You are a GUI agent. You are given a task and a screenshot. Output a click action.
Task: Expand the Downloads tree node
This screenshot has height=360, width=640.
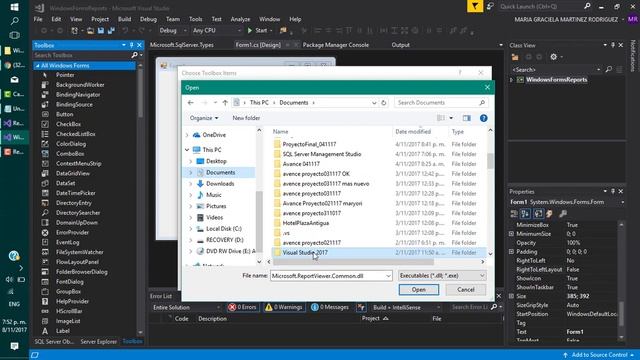[x=191, y=184]
